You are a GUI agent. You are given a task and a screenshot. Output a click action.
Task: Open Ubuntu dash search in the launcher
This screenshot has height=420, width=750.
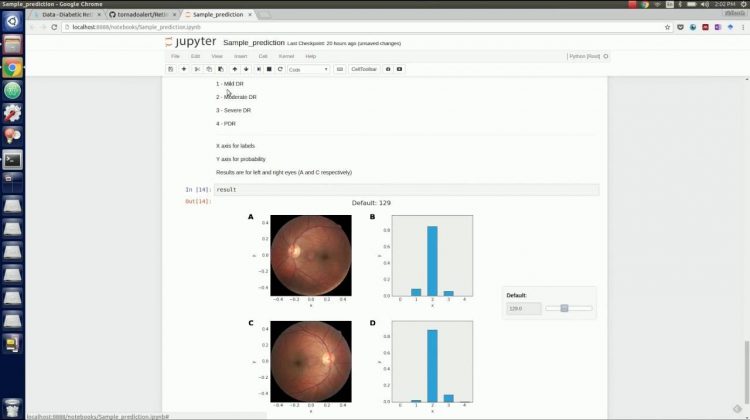click(12, 22)
